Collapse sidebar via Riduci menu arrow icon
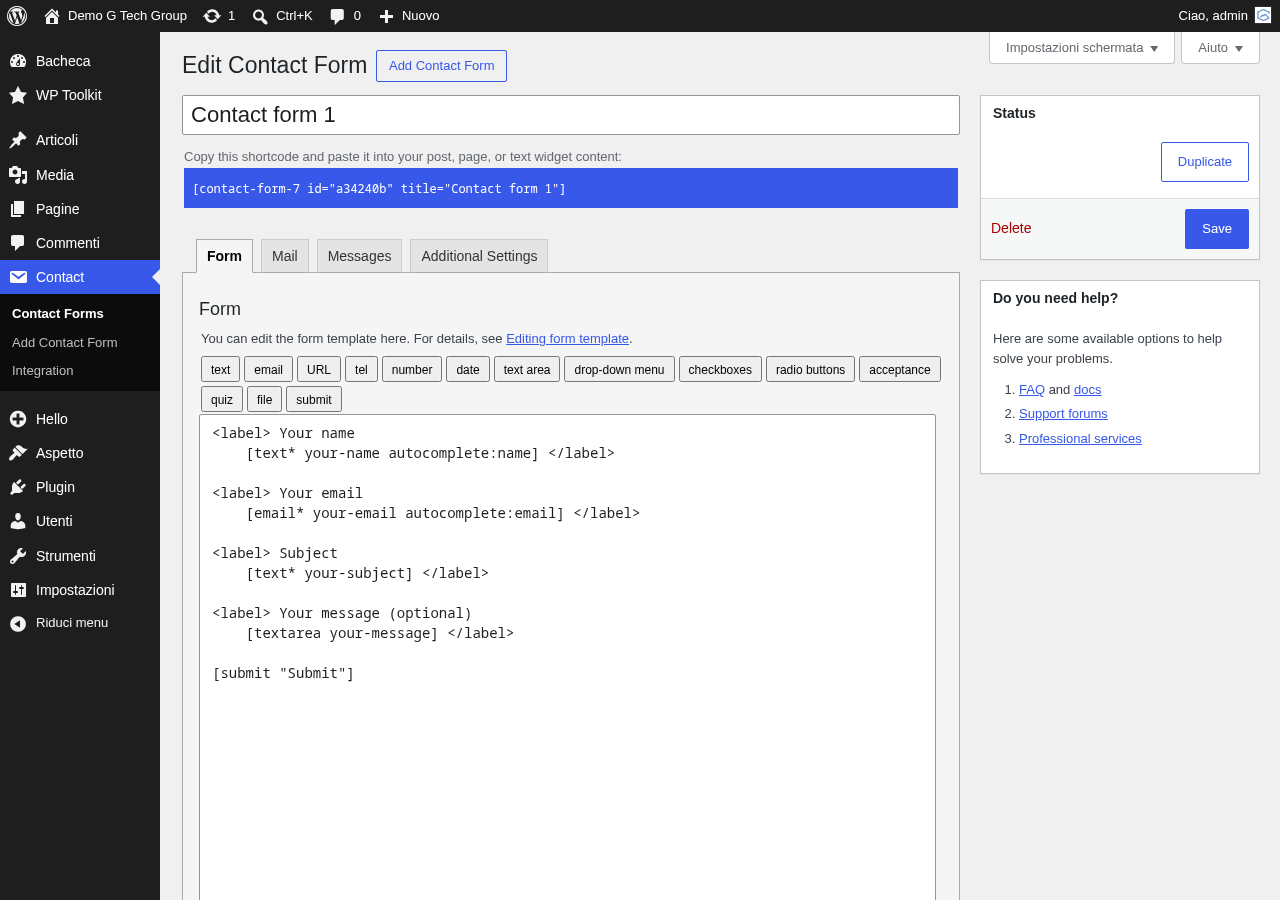 click(18, 623)
